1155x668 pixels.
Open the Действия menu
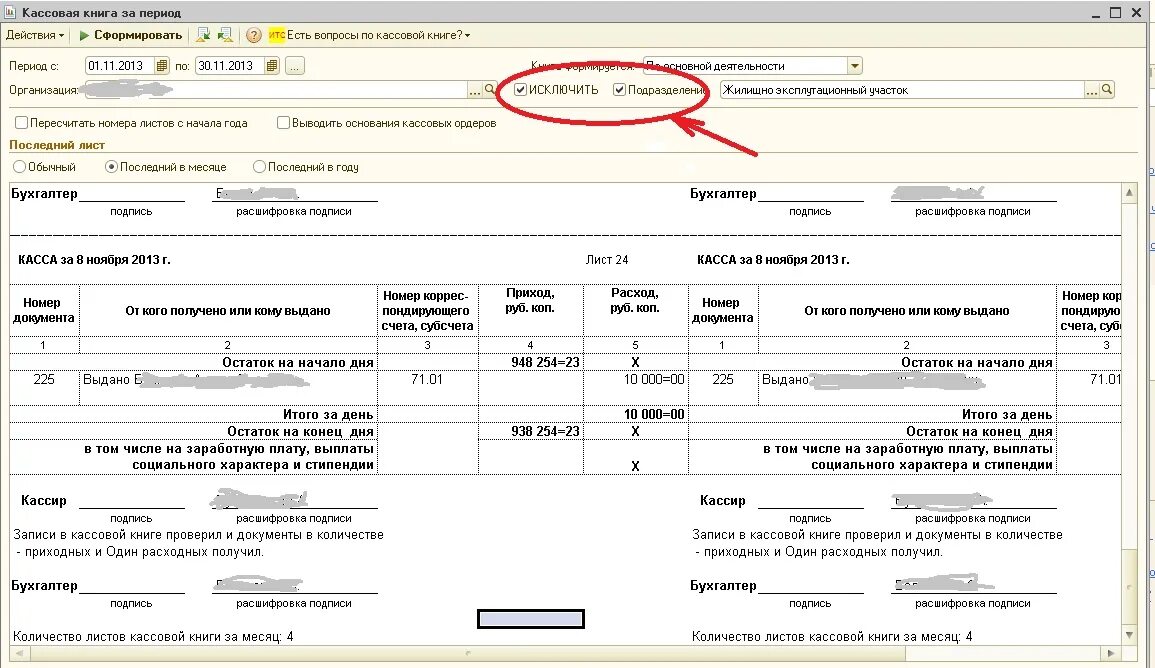point(35,35)
